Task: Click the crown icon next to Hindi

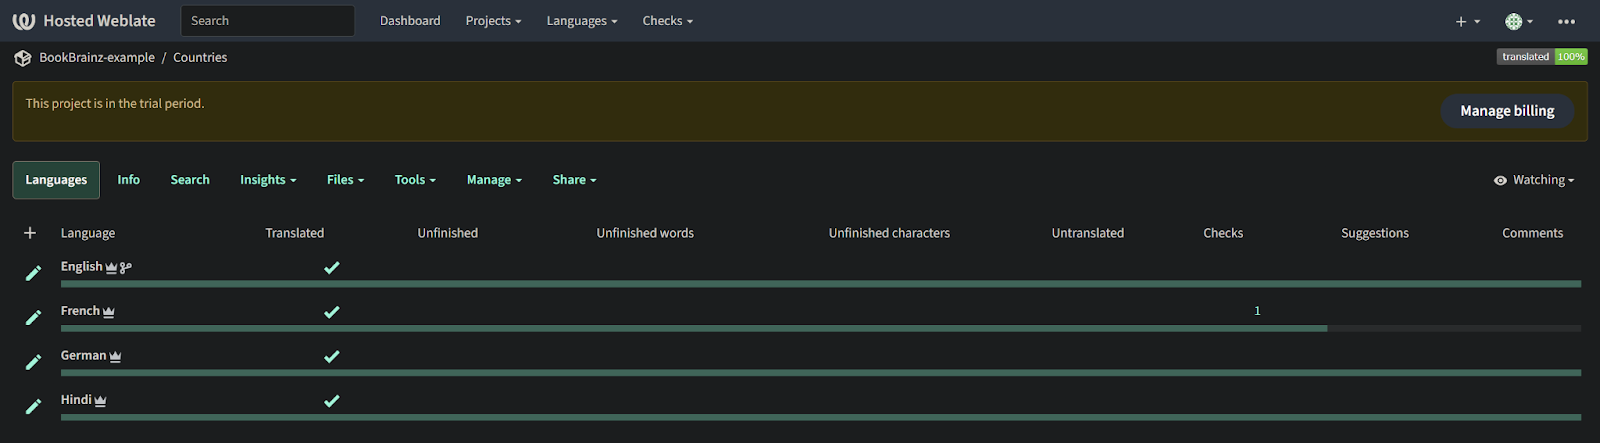Action: click(100, 400)
